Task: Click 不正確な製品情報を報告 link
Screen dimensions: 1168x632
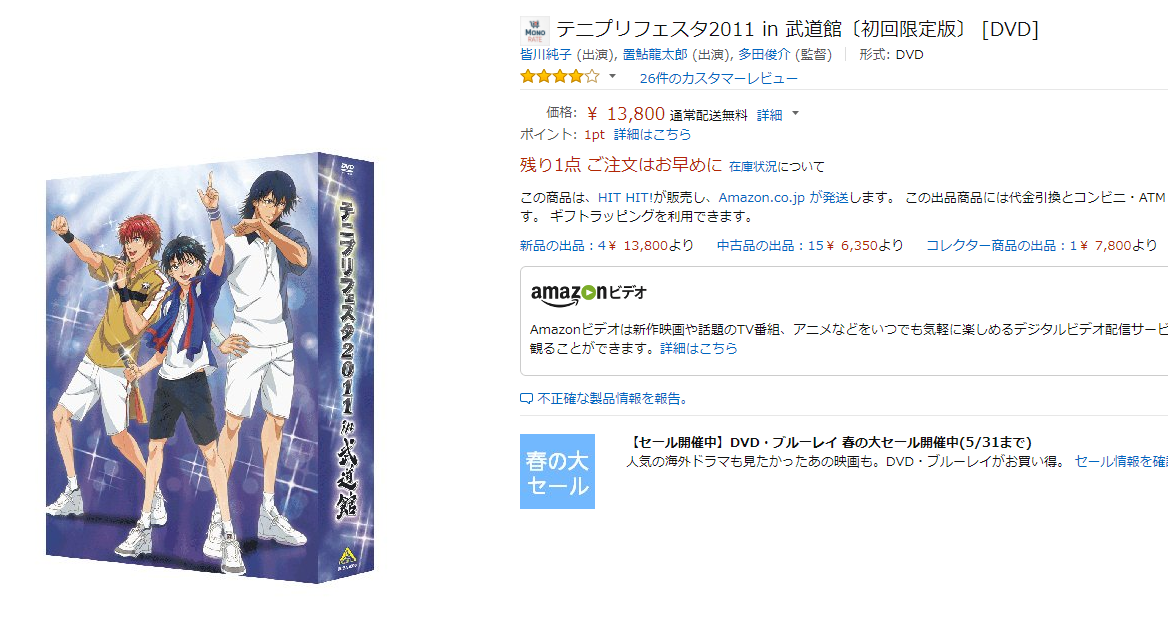Action: click(612, 399)
